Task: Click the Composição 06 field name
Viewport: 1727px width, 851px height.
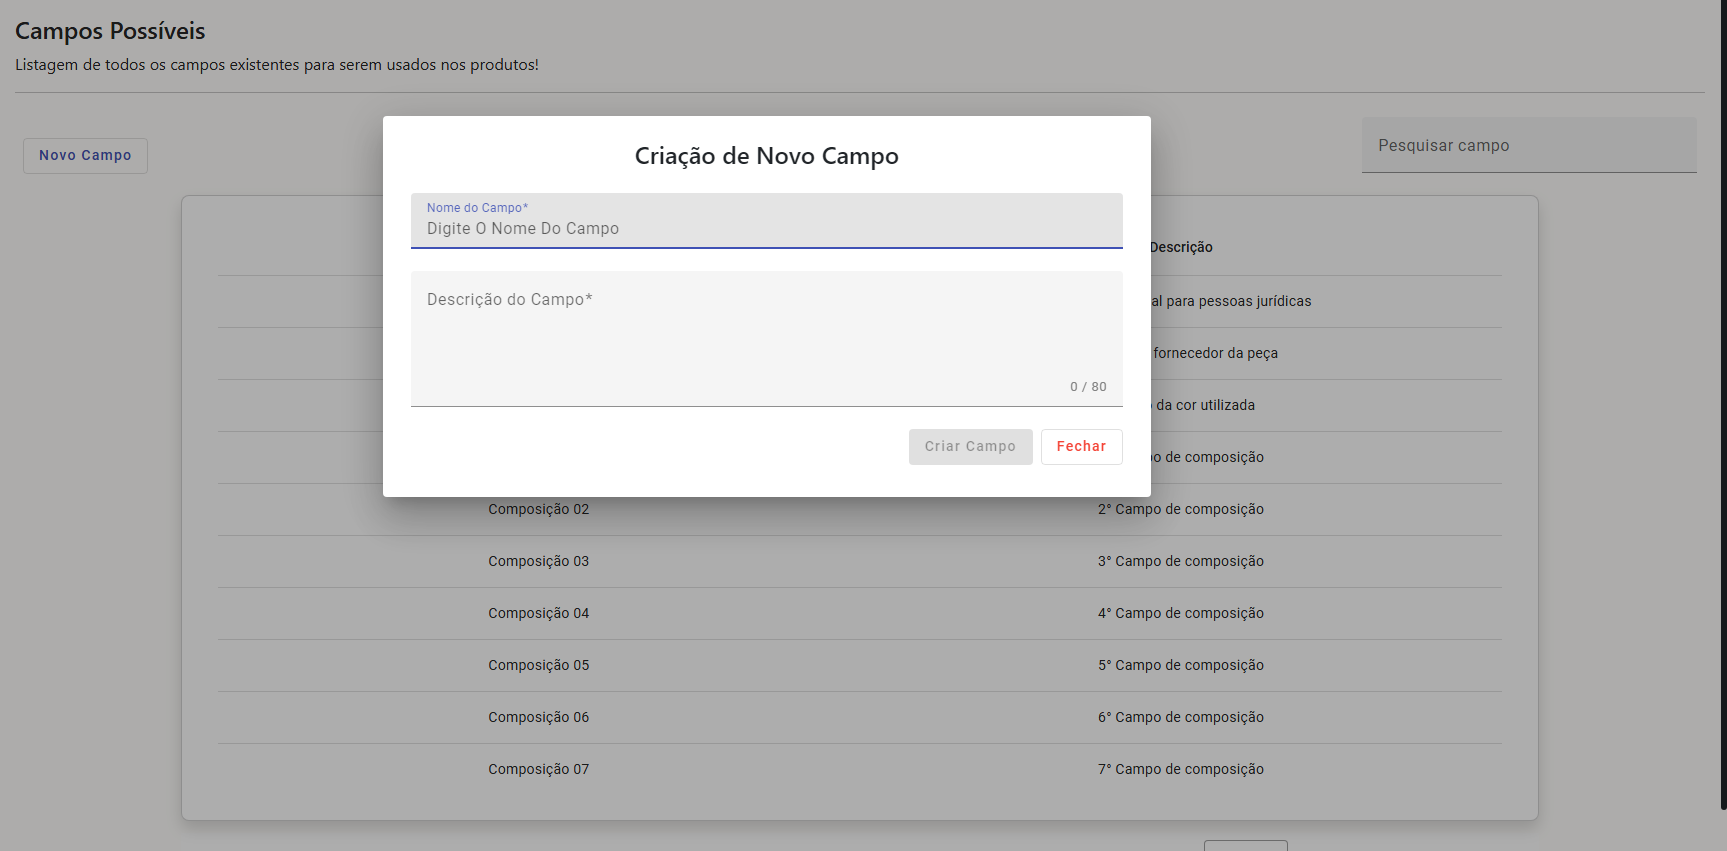Action: [538, 718]
